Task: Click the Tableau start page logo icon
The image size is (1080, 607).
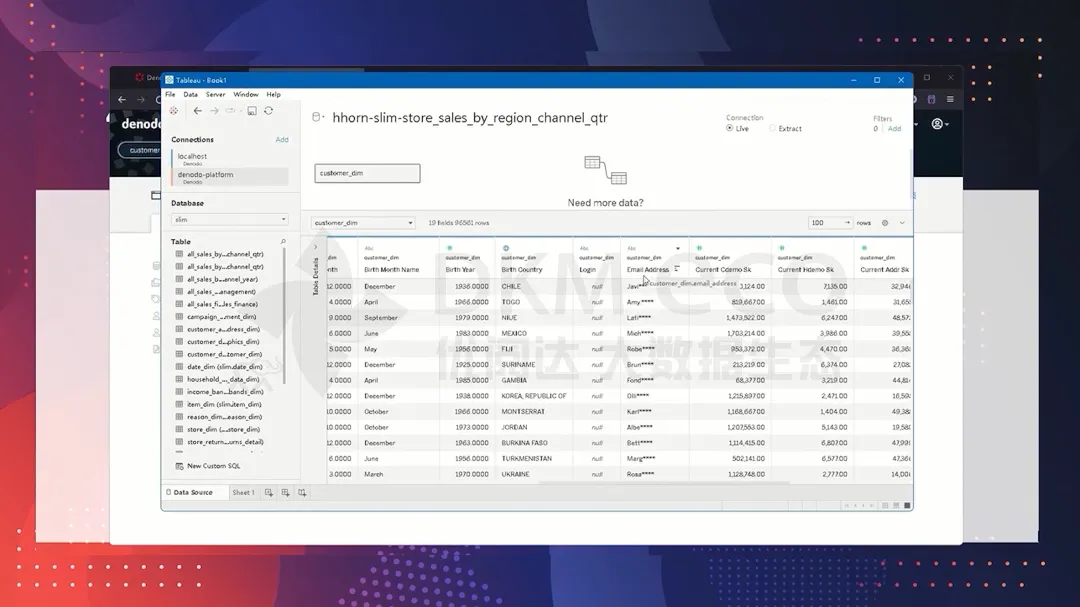Action: (173, 111)
